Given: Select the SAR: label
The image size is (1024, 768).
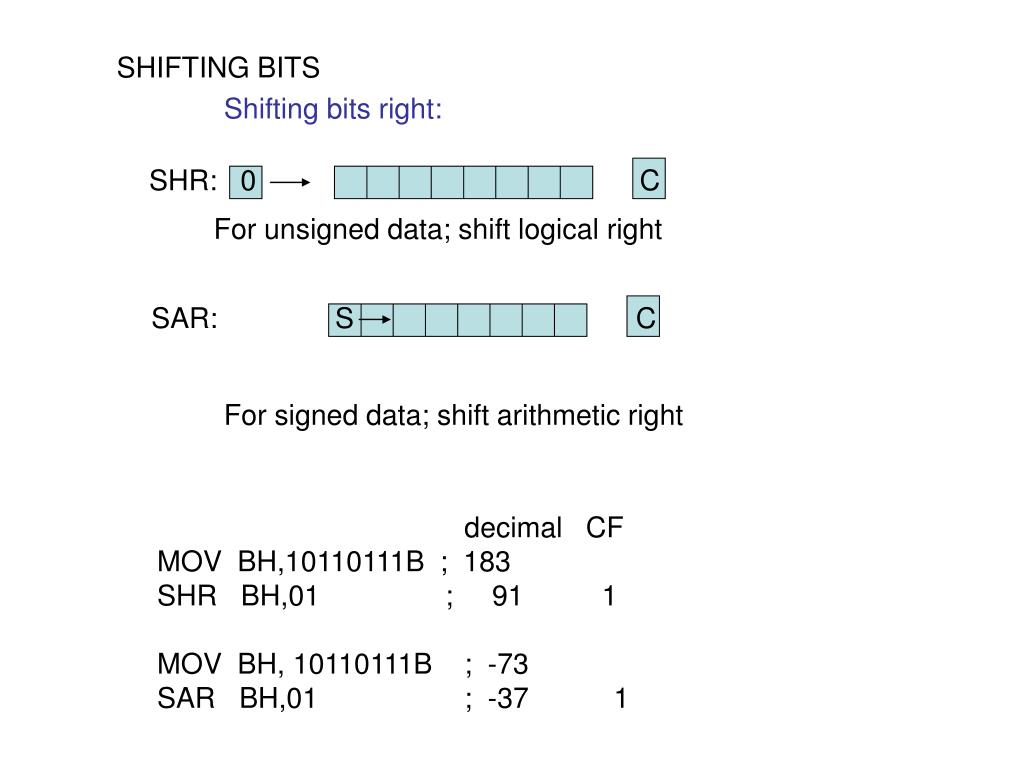Looking at the screenshot, I should click(x=184, y=319).
